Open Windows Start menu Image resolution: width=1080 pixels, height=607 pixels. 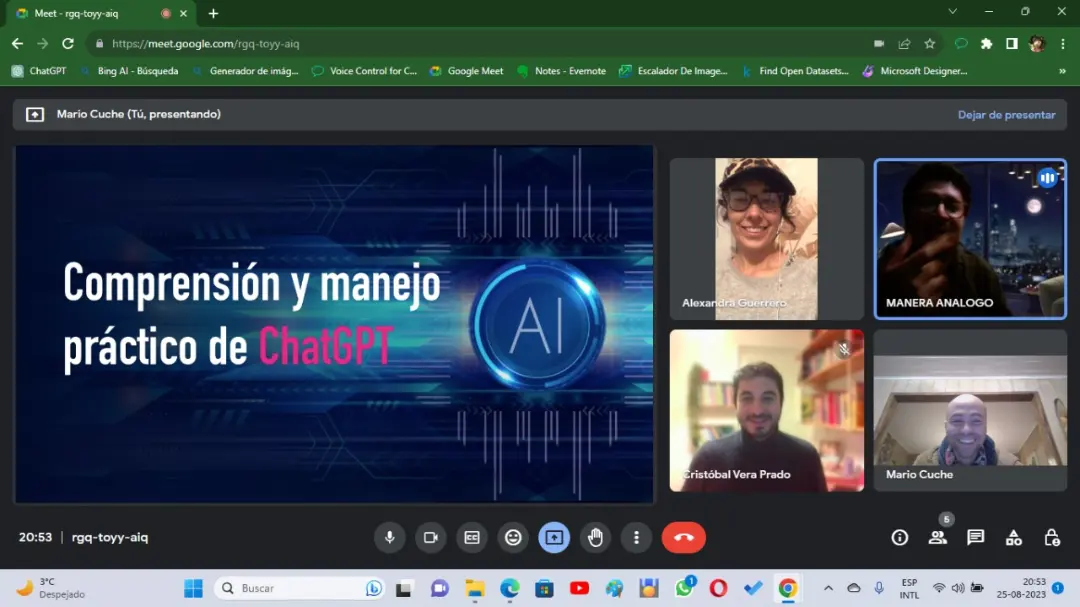coord(194,588)
